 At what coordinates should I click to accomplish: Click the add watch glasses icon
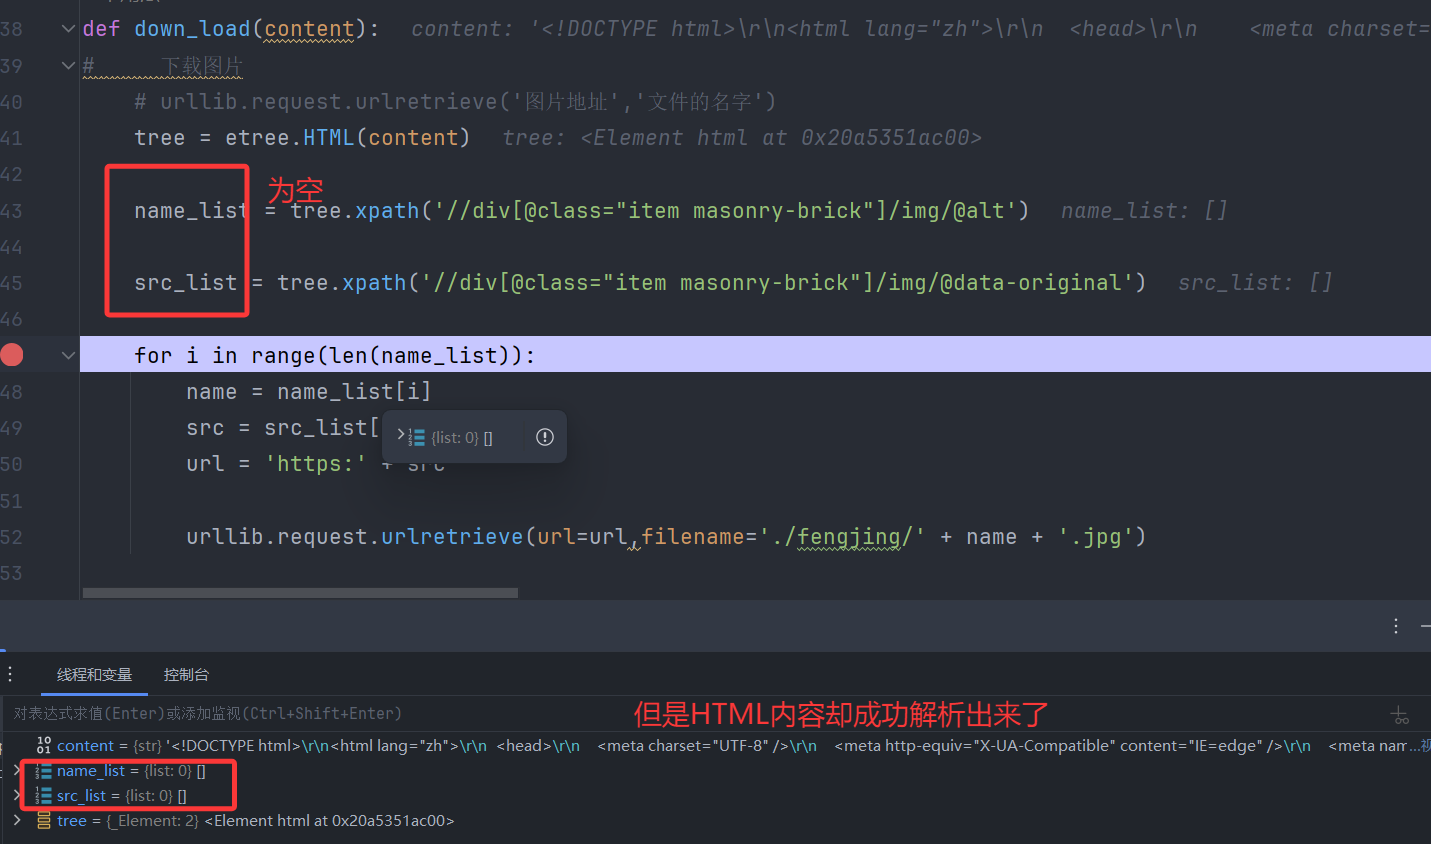pyautogui.click(x=1399, y=715)
